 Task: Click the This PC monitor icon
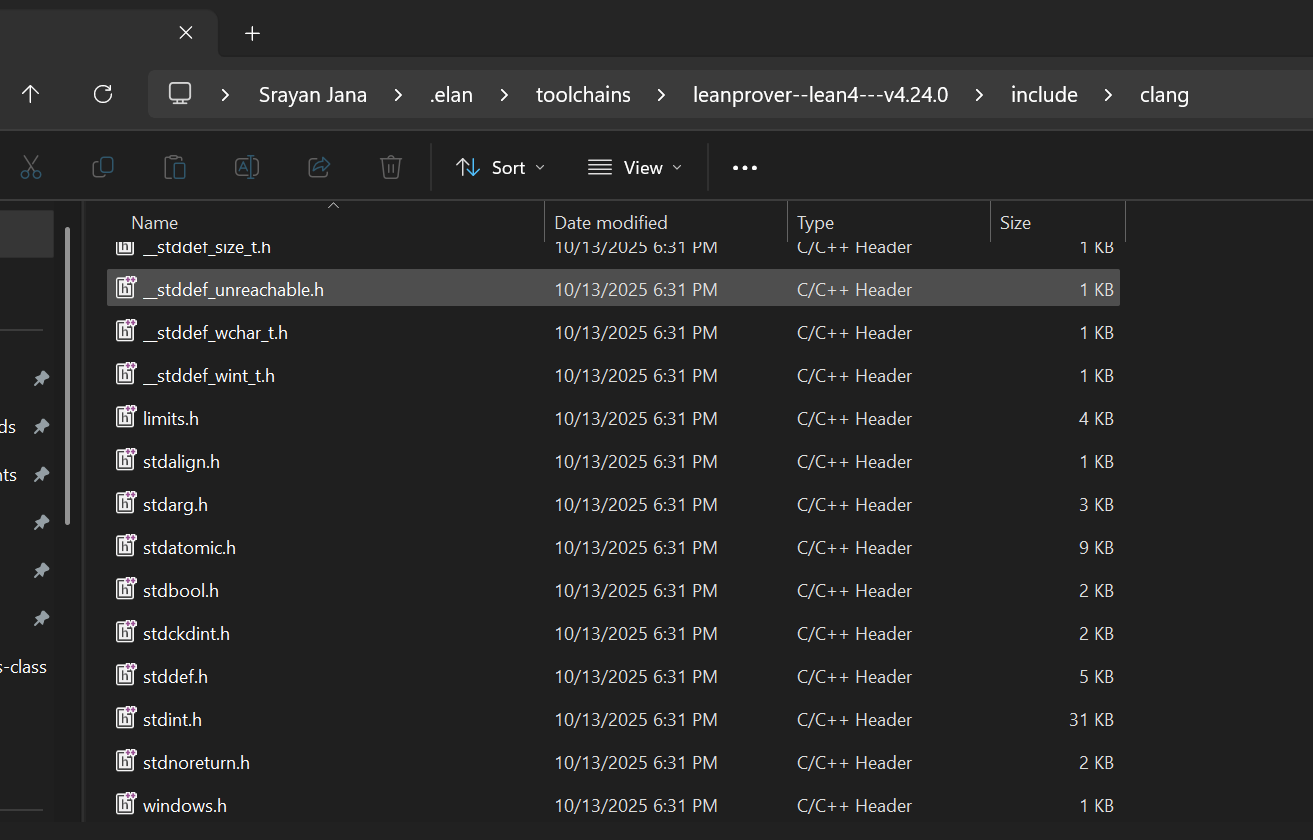[x=180, y=94]
